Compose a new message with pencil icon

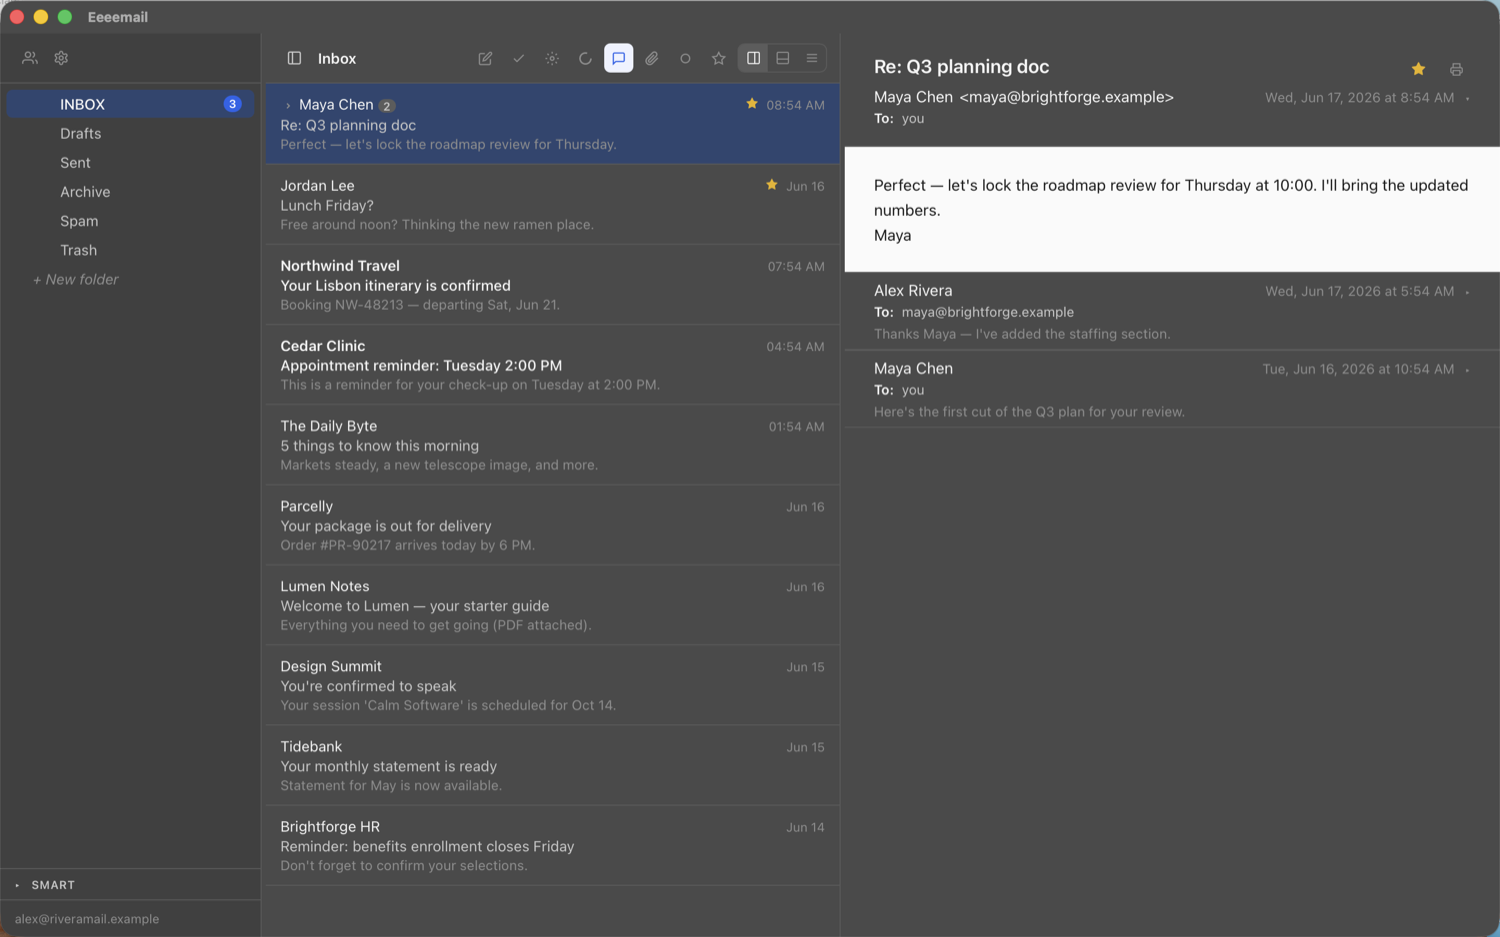point(485,58)
